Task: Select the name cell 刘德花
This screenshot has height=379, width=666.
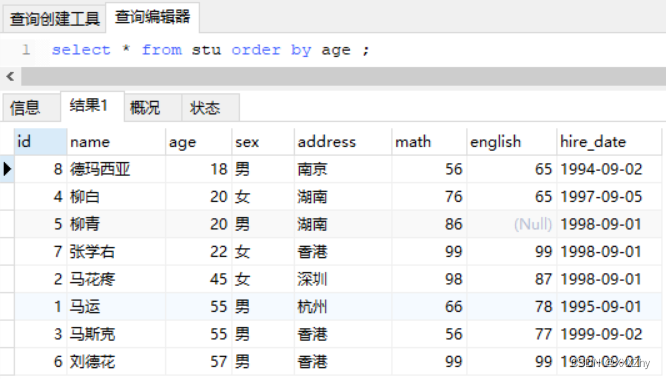Action: (116, 362)
